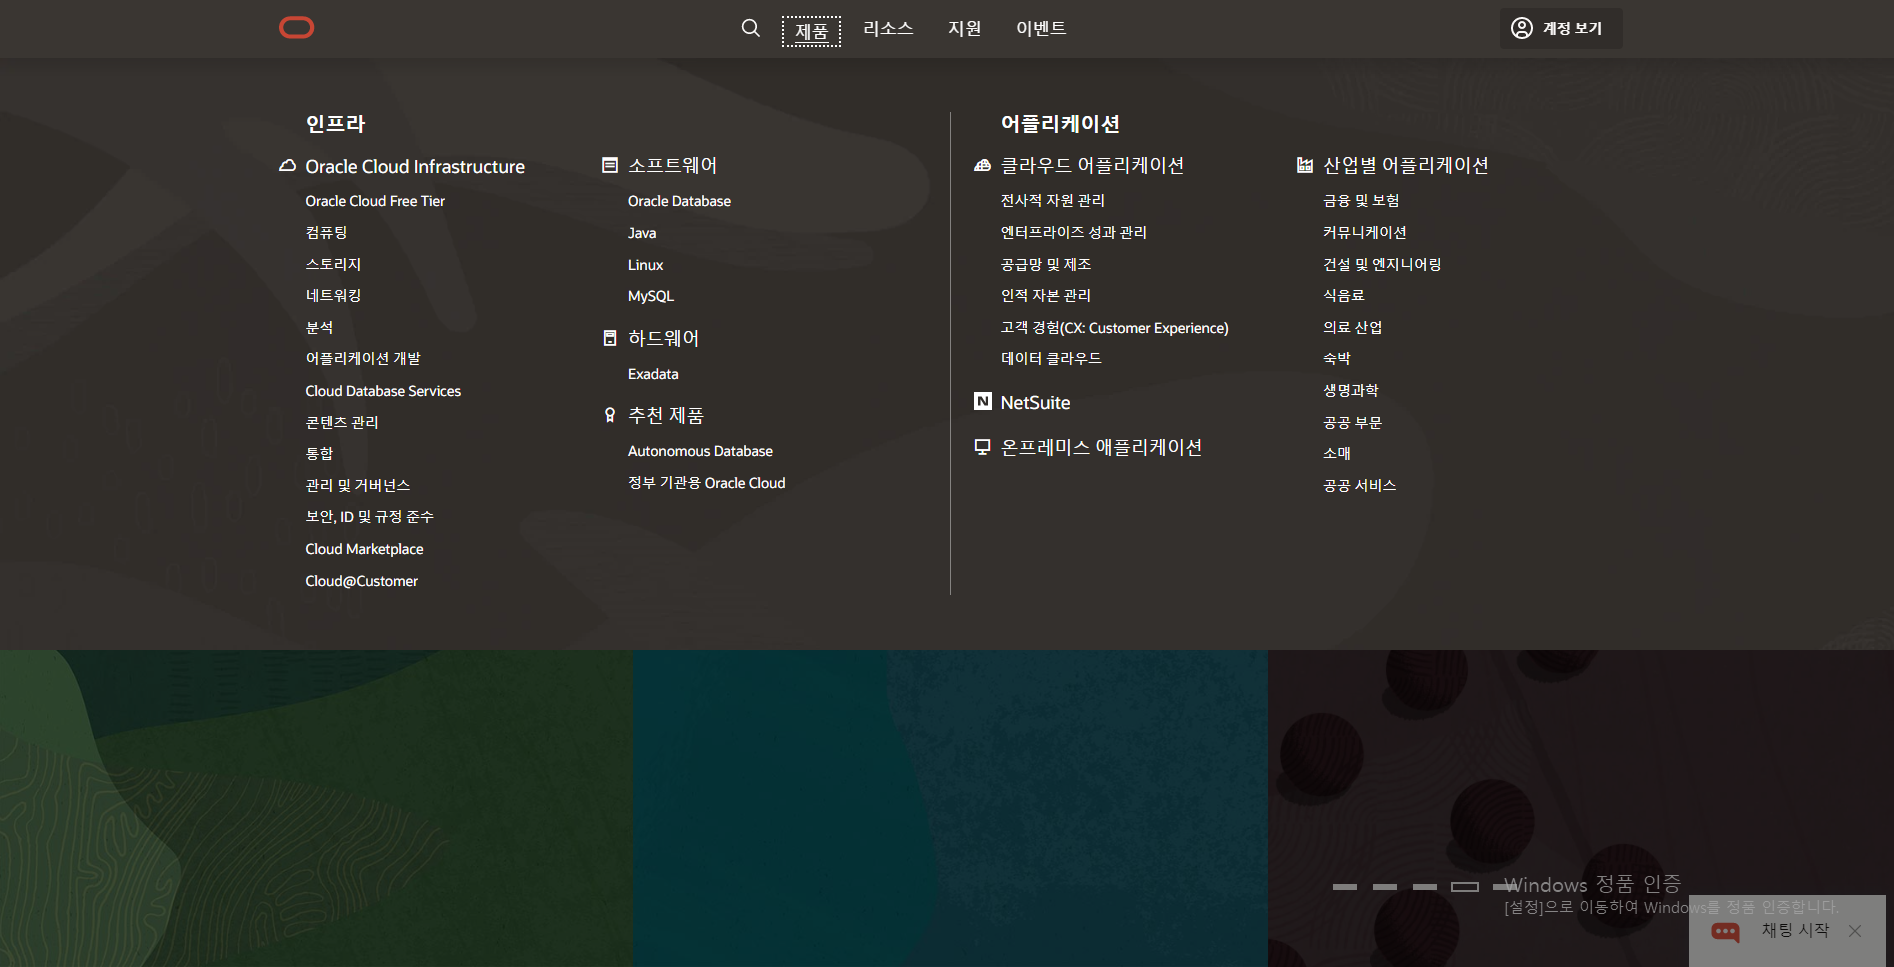Open the 분석 link
This screenshot has width=1894, height=967.
coord(319,327)
